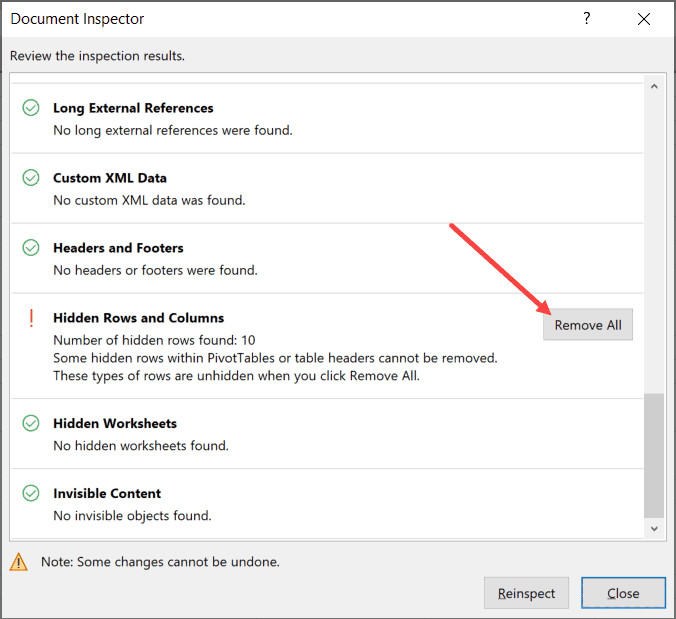The height and width of the screenshot is (619, 676).
Task: Click the 'Number of hidden rows found: 10' text
Action: [x=154, y=340]
